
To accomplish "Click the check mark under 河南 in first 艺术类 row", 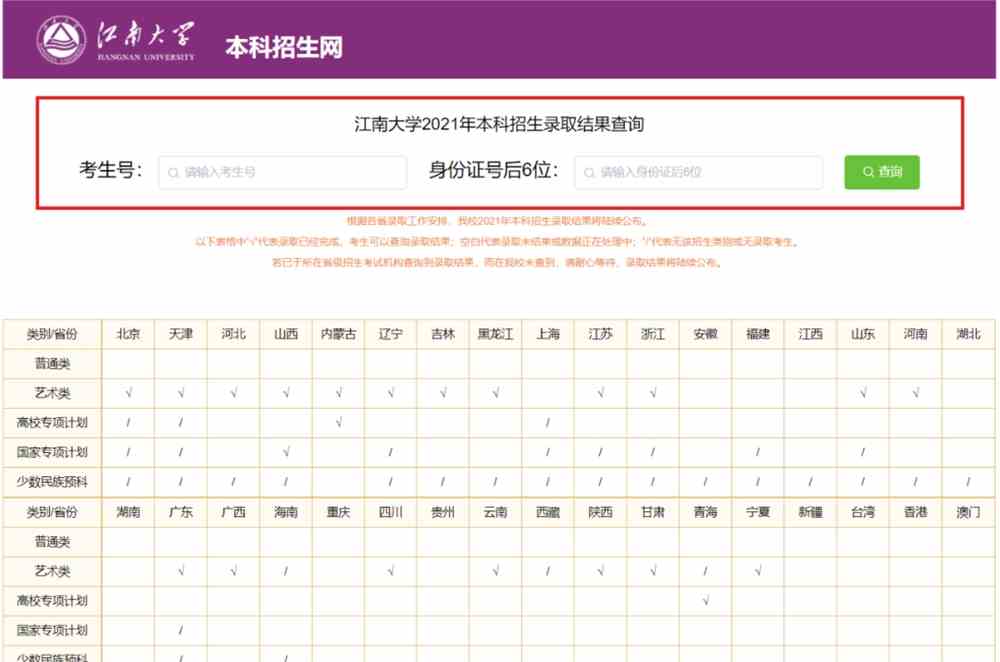I will point(916,393).
